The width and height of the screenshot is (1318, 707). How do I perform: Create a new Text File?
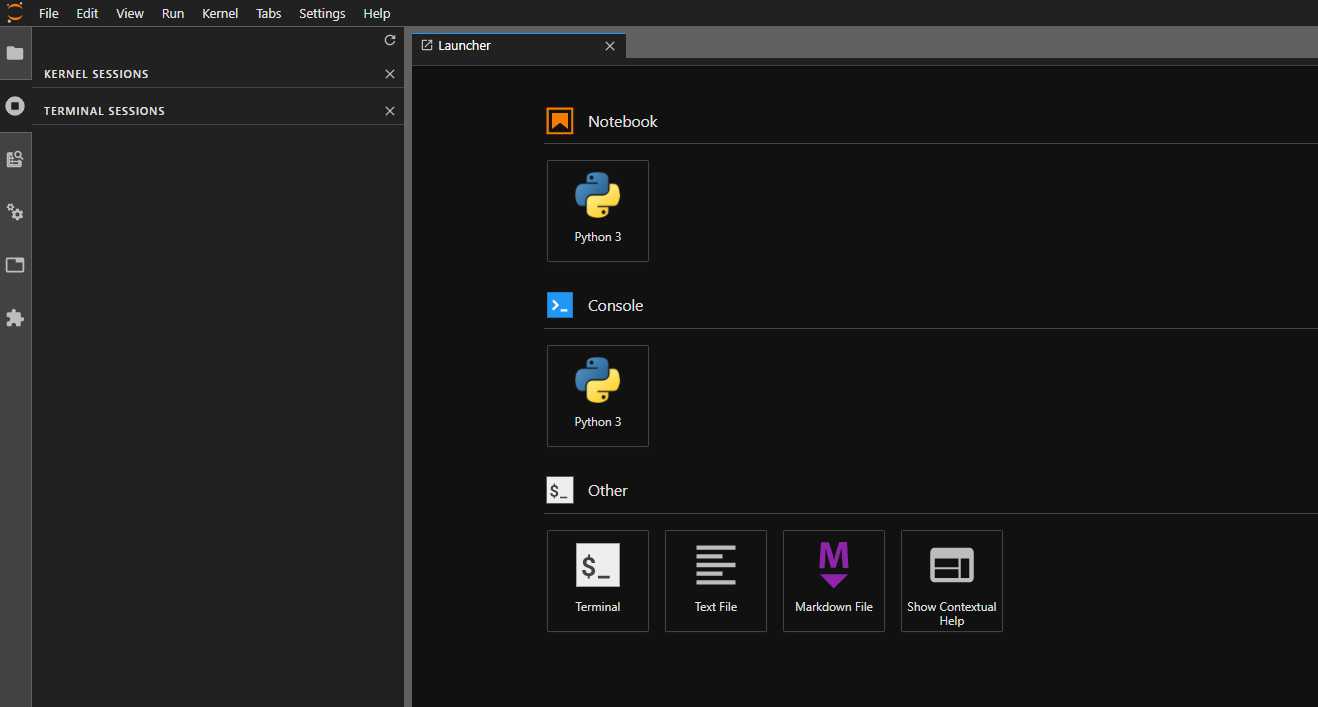pos(716,581)
